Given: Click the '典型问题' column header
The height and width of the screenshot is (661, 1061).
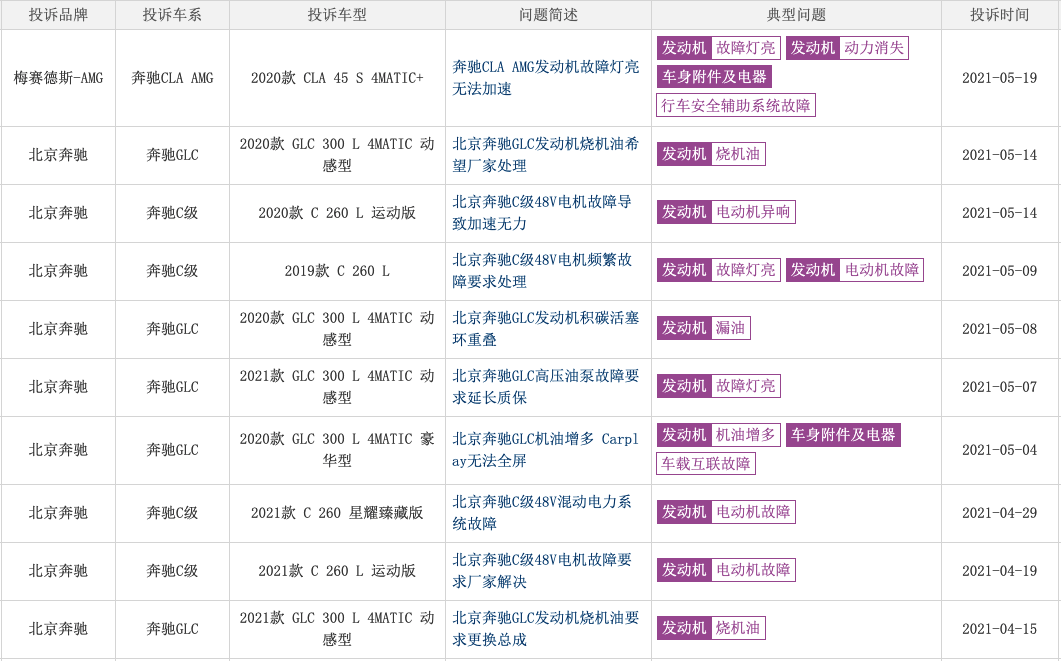Looking at the screenshot, I should pos(796,15).
